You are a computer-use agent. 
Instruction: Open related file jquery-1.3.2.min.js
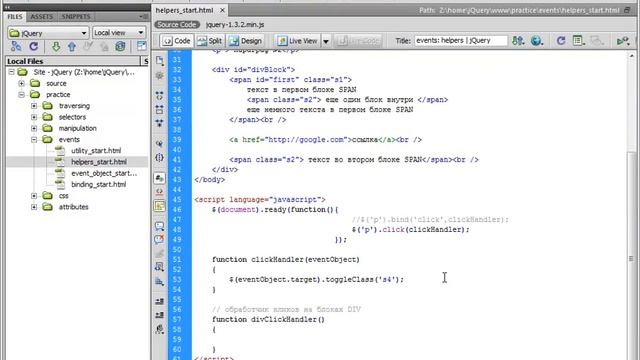235,24
